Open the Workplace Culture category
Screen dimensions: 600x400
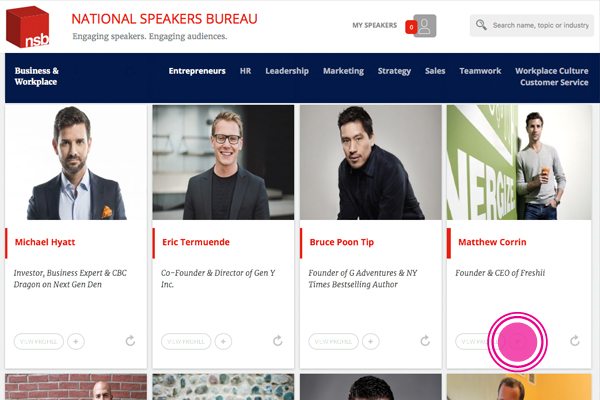551,71
